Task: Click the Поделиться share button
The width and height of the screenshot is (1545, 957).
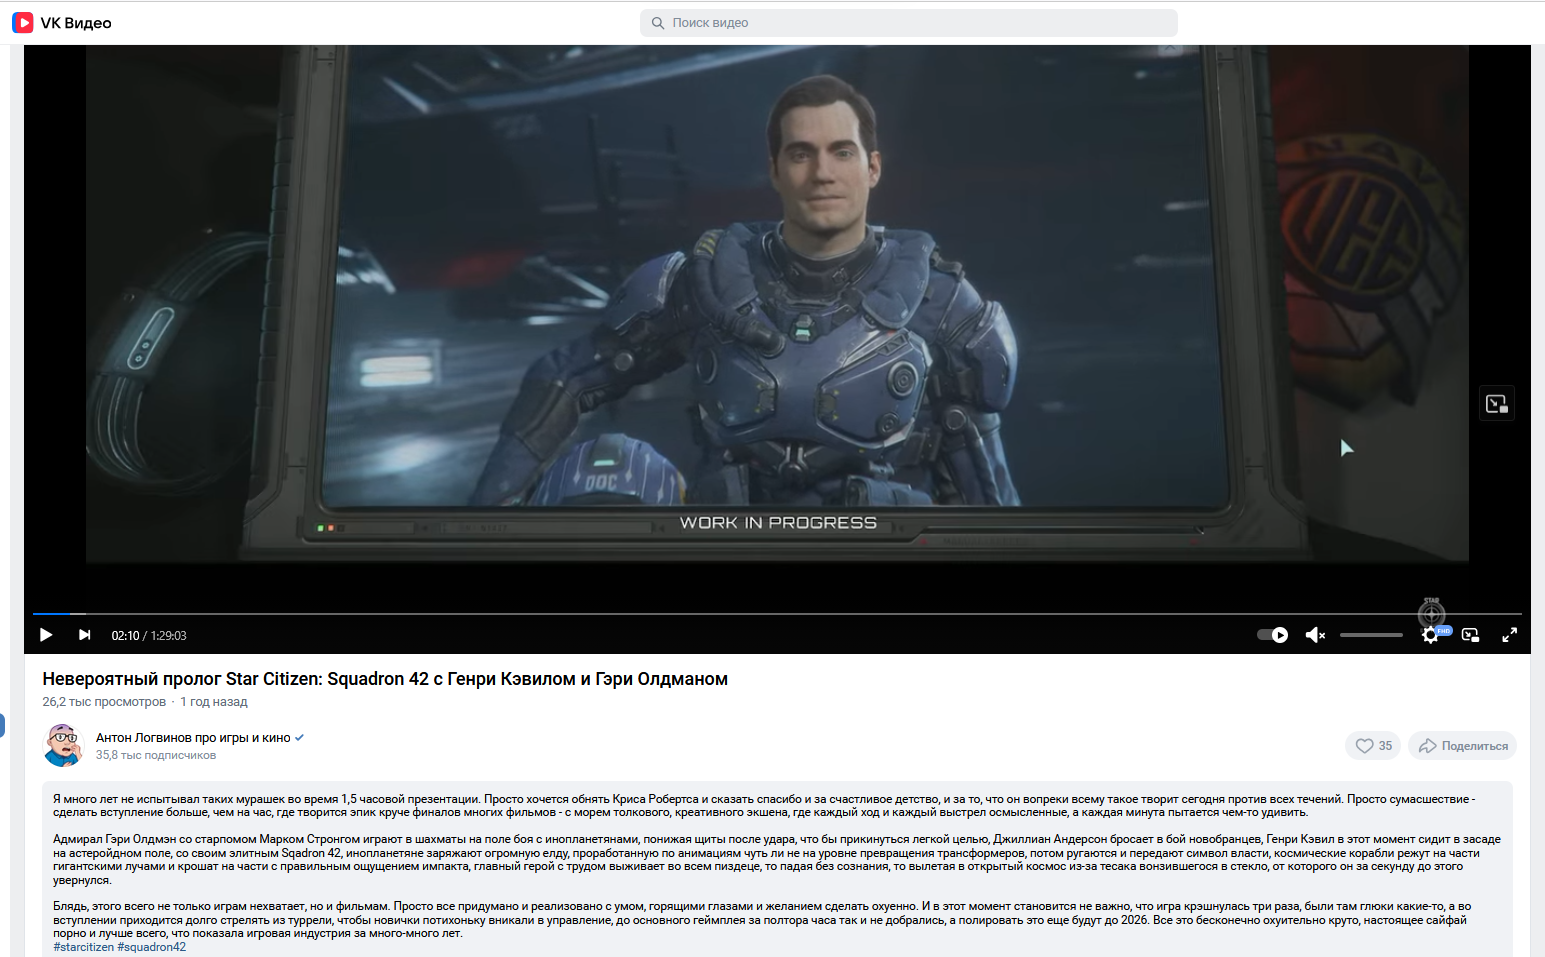Action: point(1462,746)
